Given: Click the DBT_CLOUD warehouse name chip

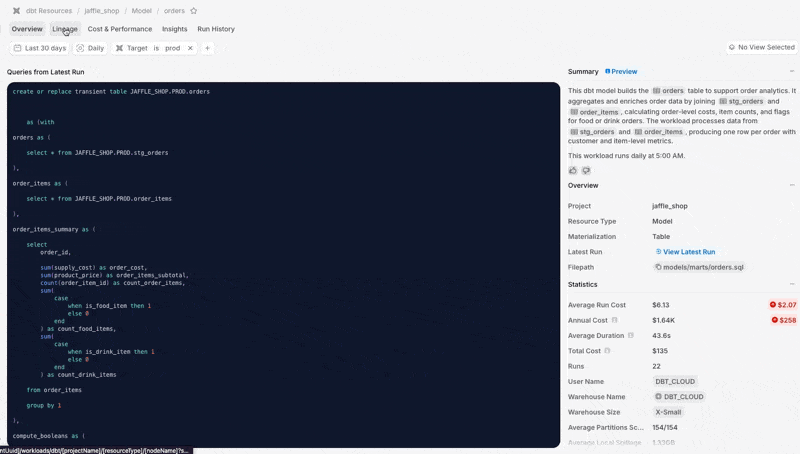Looking at the screenshot, I should tap(679, 396).
